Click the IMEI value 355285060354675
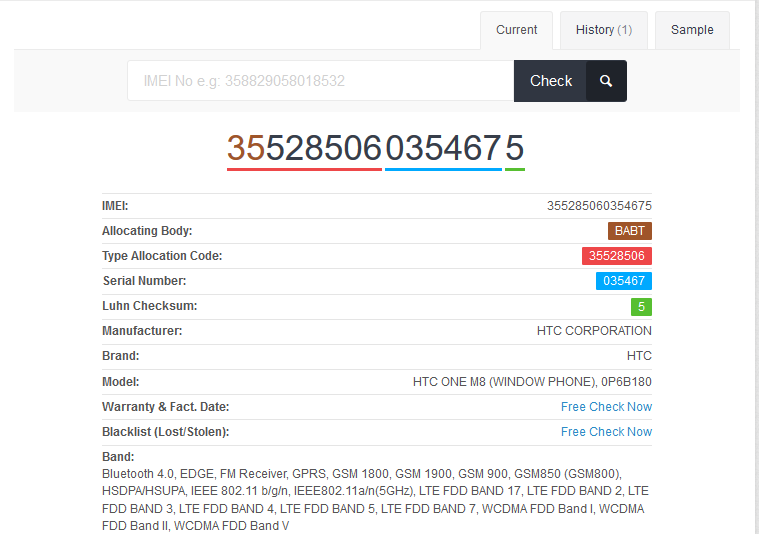759x534 pixels. click(599, 205)
